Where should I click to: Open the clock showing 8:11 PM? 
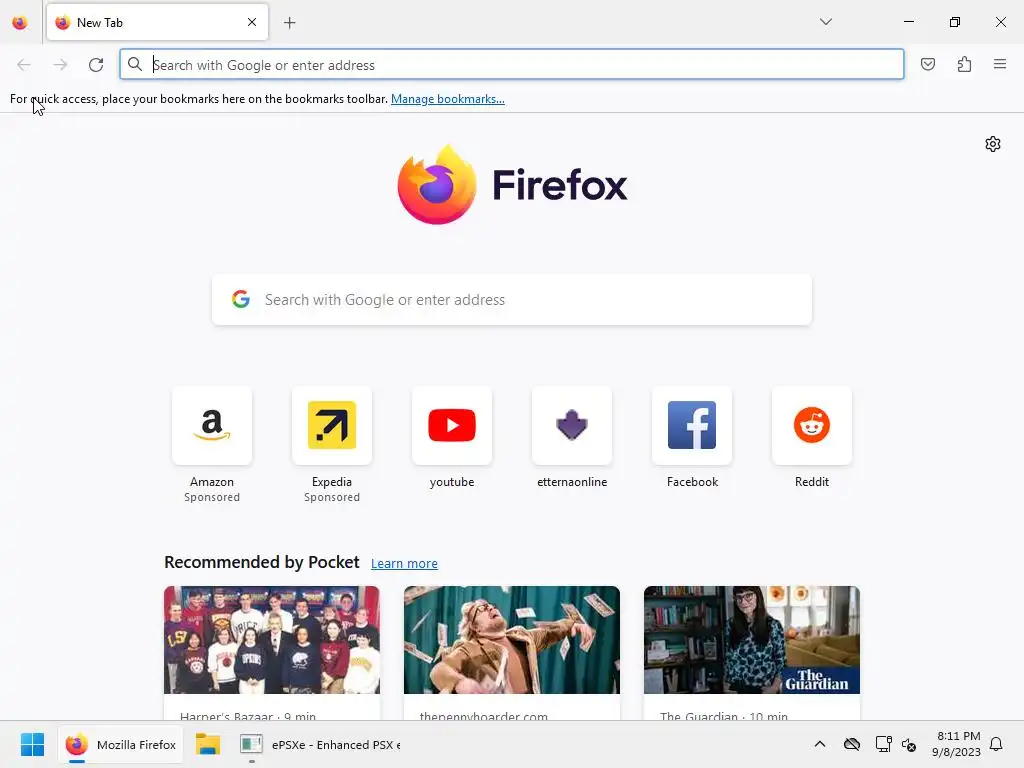pos(956,744)
